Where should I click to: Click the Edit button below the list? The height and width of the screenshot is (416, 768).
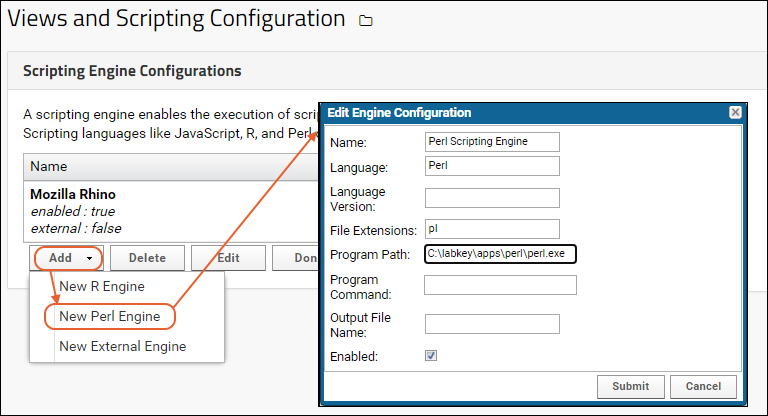pos(228,258)
